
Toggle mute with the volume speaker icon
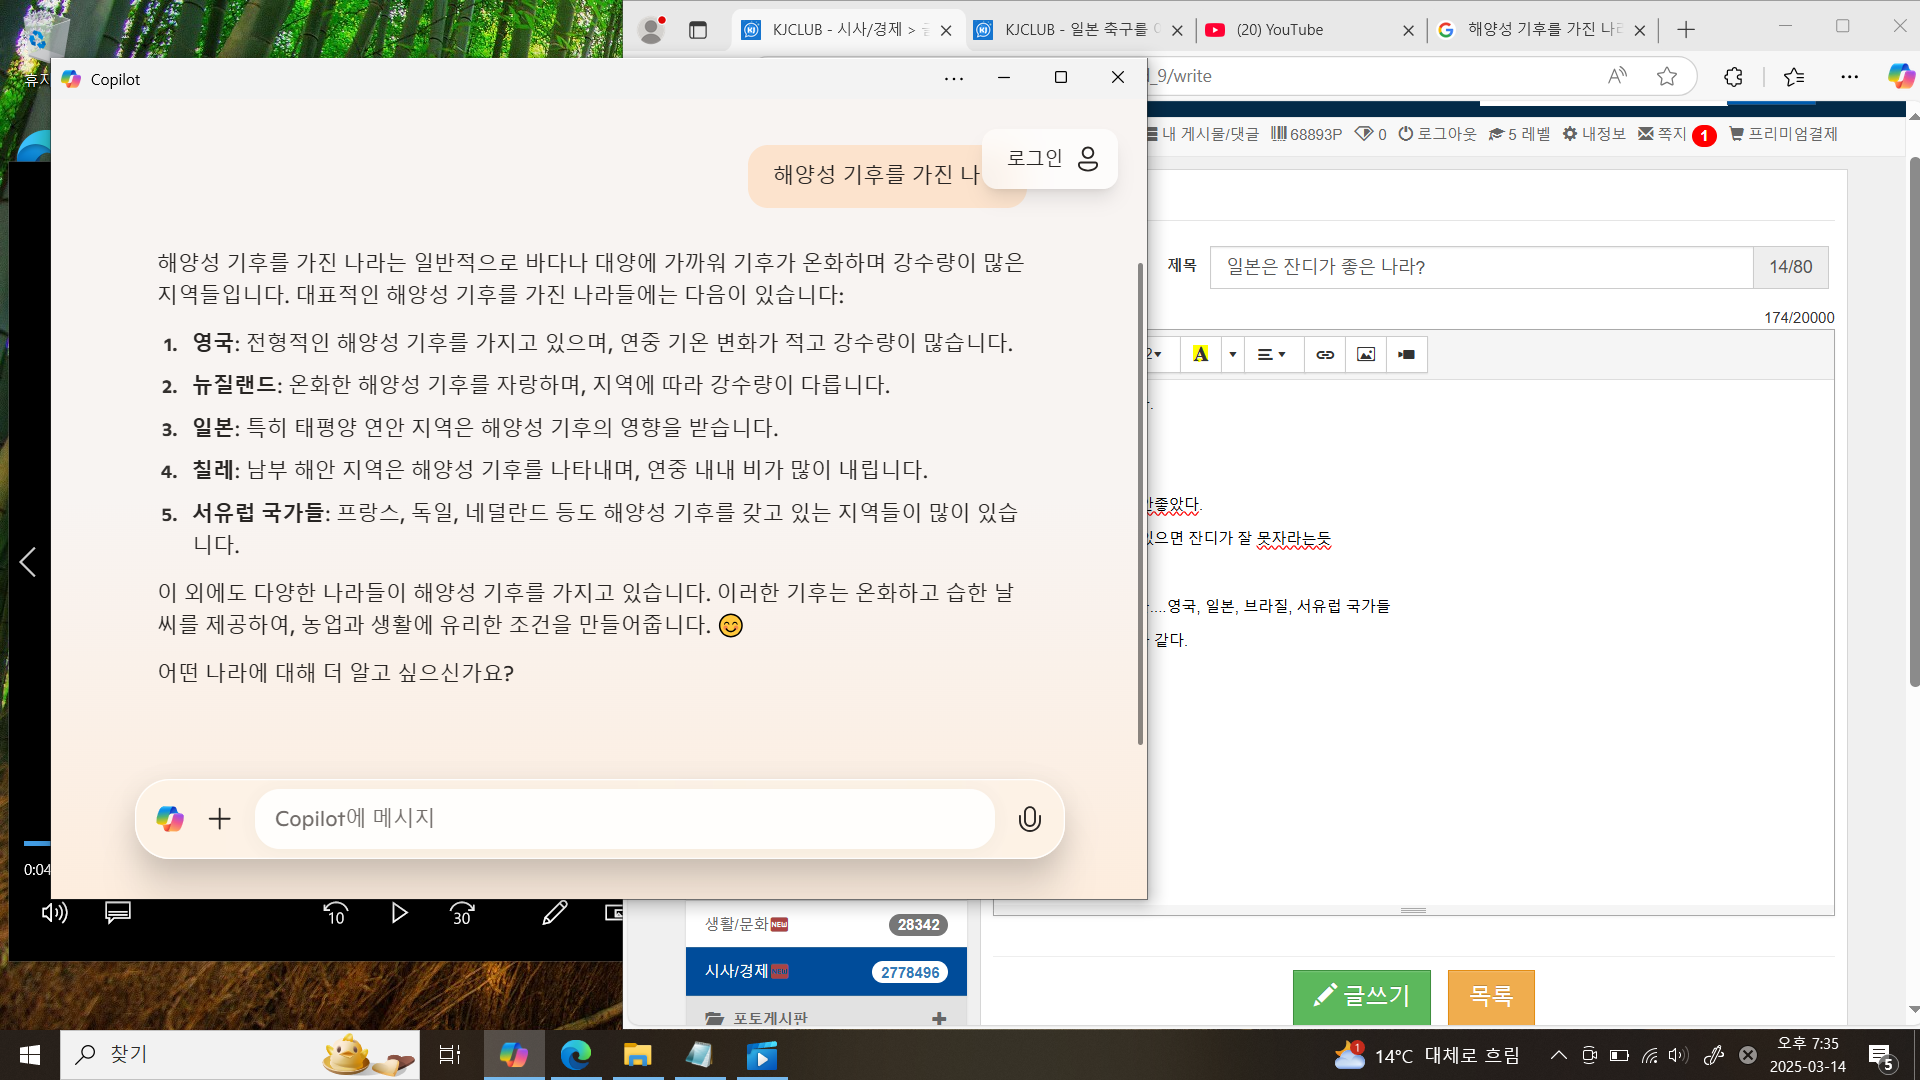[54, 912]
